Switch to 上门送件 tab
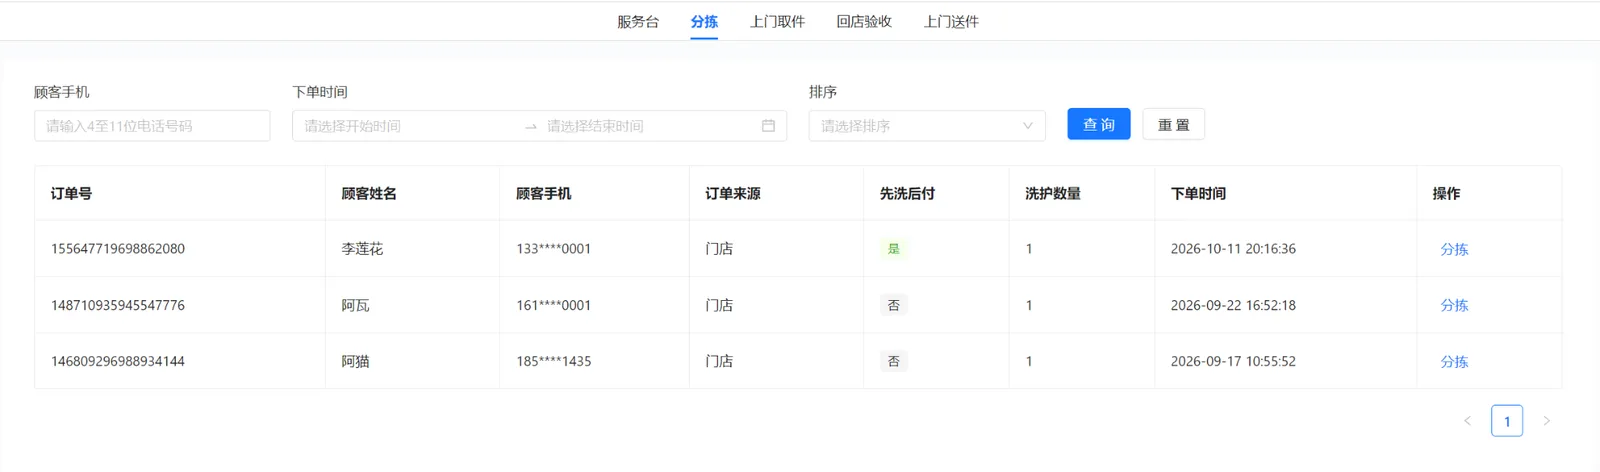This screenshot has width=1600, height=472. click(x=951, y=22)
